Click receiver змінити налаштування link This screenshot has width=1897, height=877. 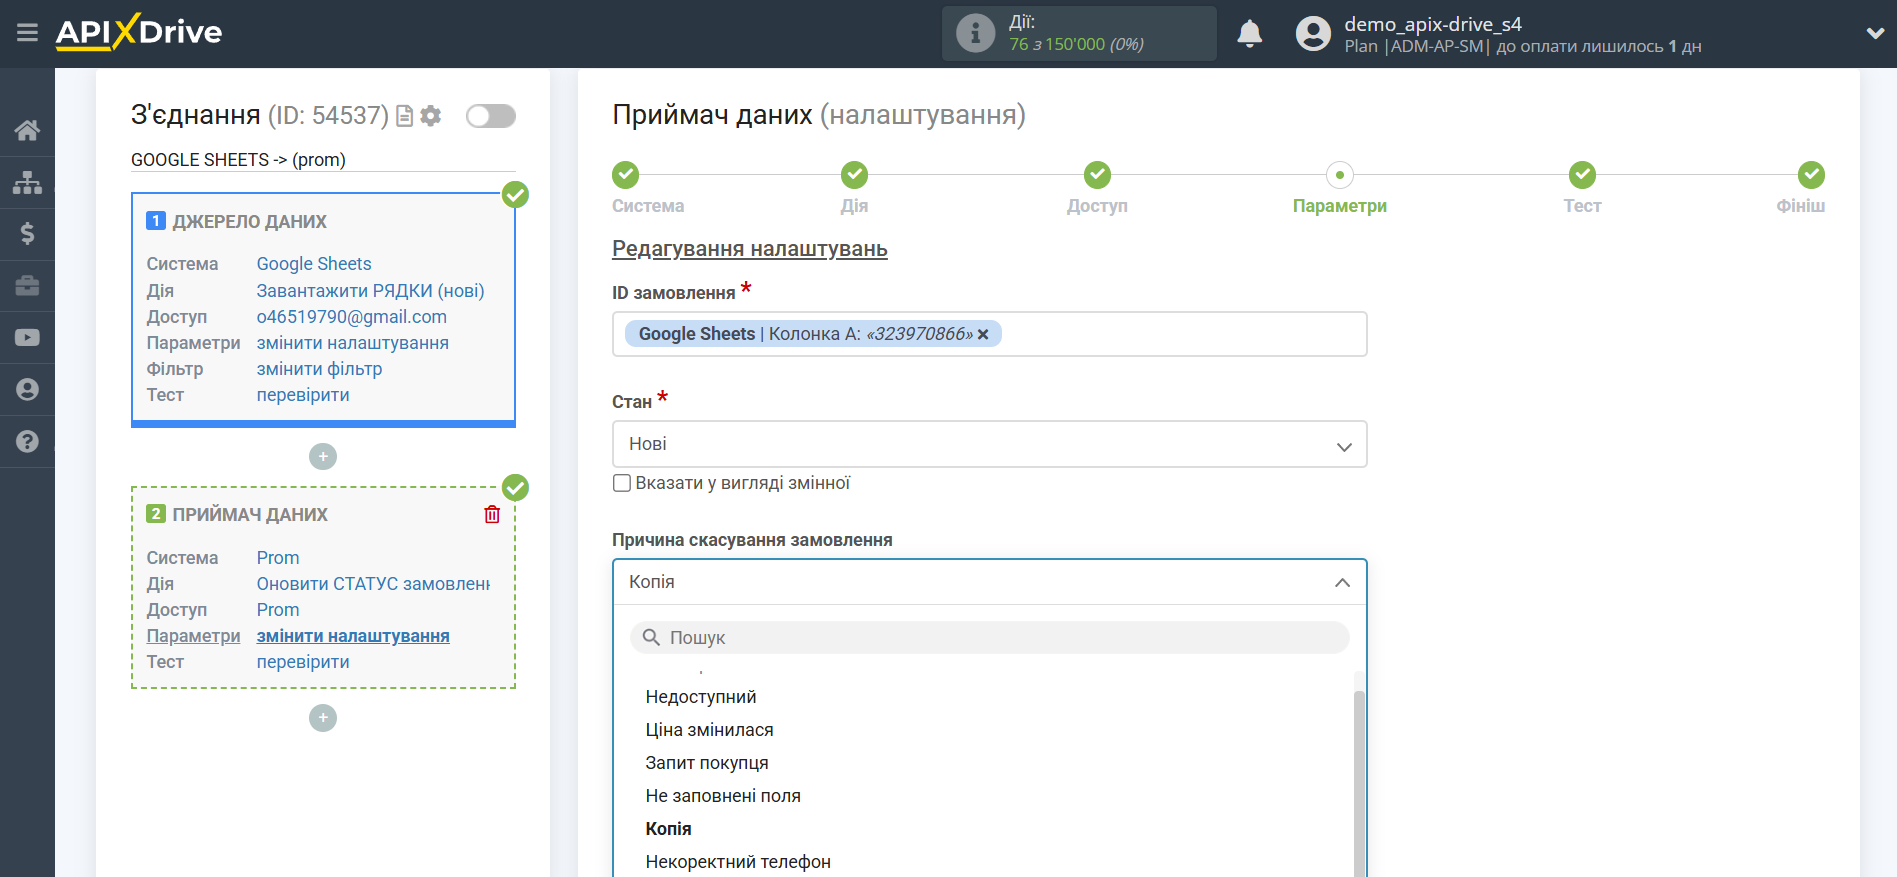(x=353, y=636)
